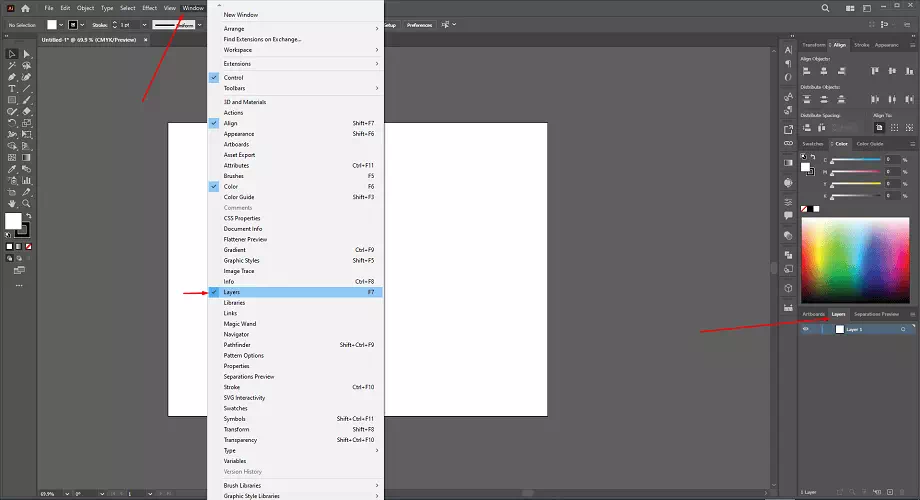Expand the Workspace submenu
Viewport: 920px width, 500px height.
(295, 50)
